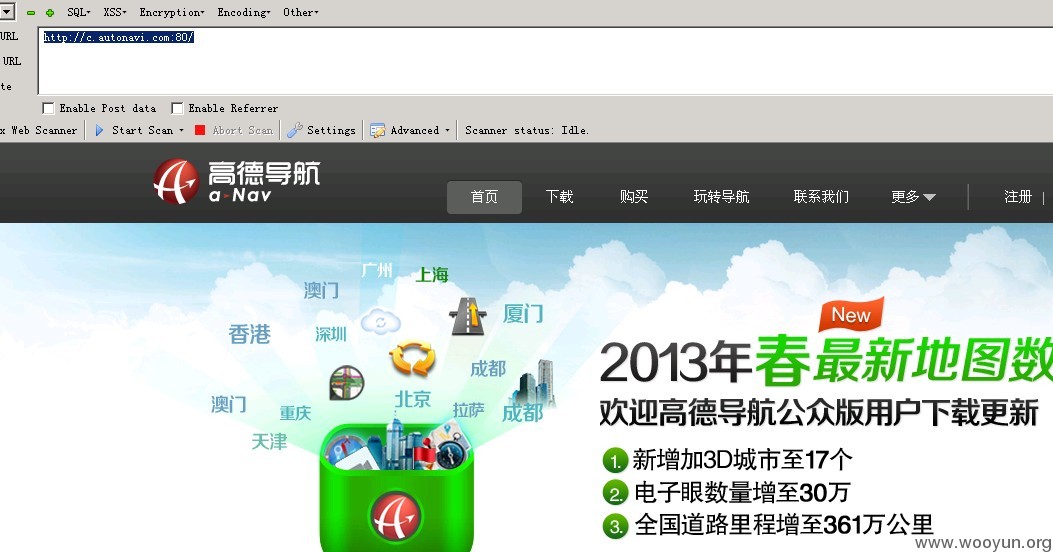Open the Encoding menu

point(244,12)
